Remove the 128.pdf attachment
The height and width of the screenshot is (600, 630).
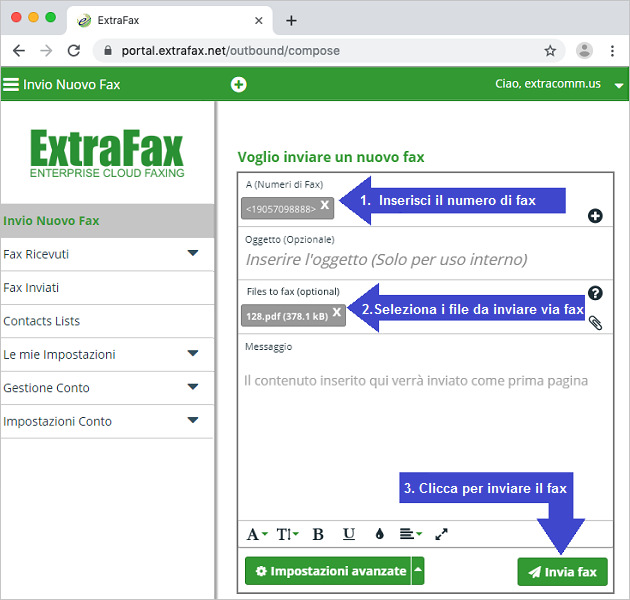click(337, 312)
